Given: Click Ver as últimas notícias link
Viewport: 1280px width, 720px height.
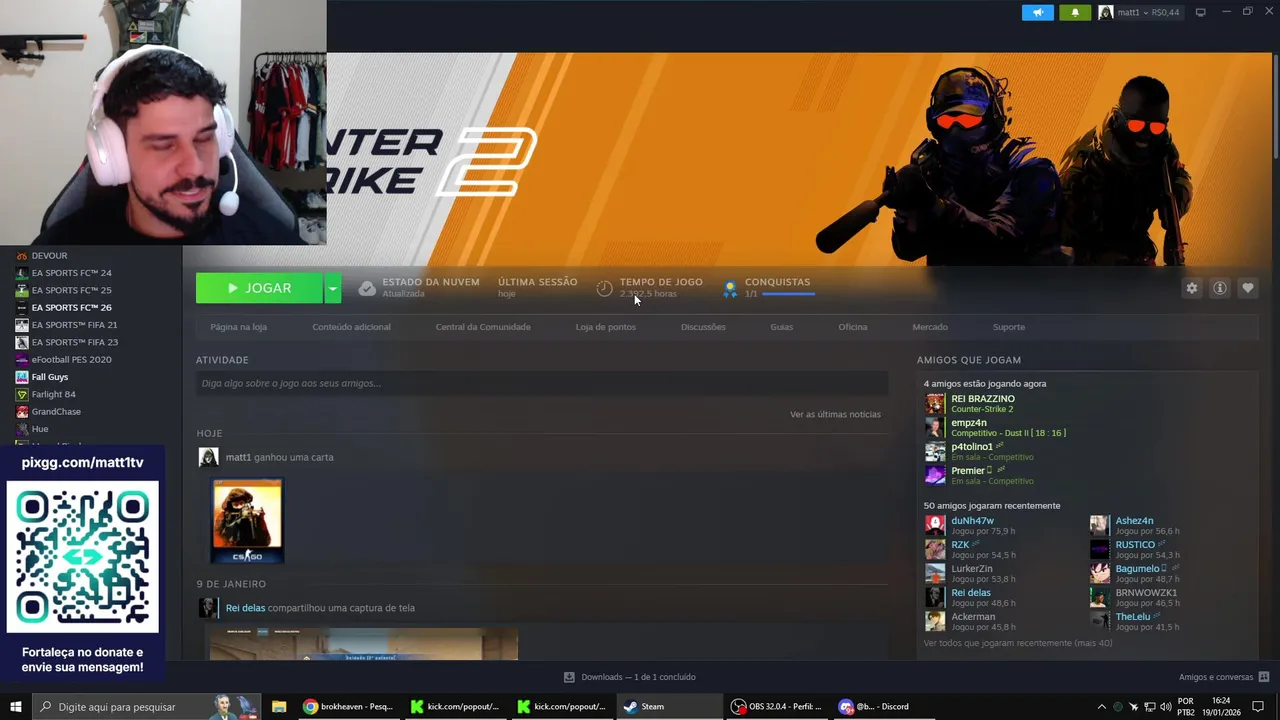Looking at the screenshot, I should [x=835, y=414].
